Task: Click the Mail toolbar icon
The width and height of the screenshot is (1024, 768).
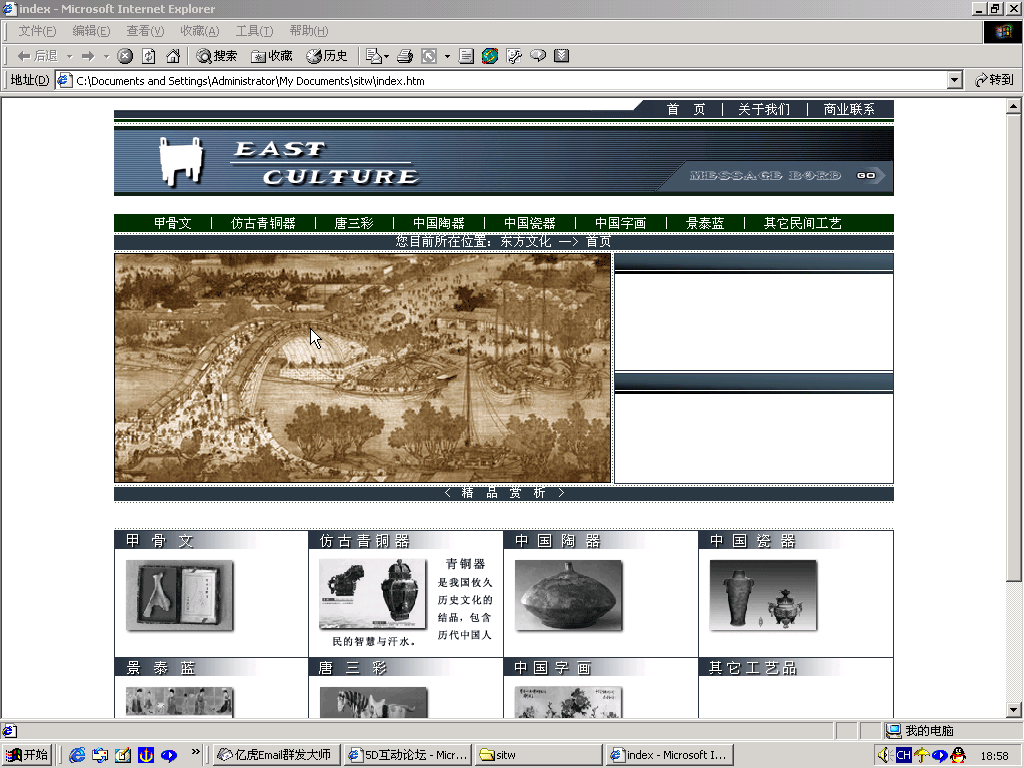Action: point(374,56)
